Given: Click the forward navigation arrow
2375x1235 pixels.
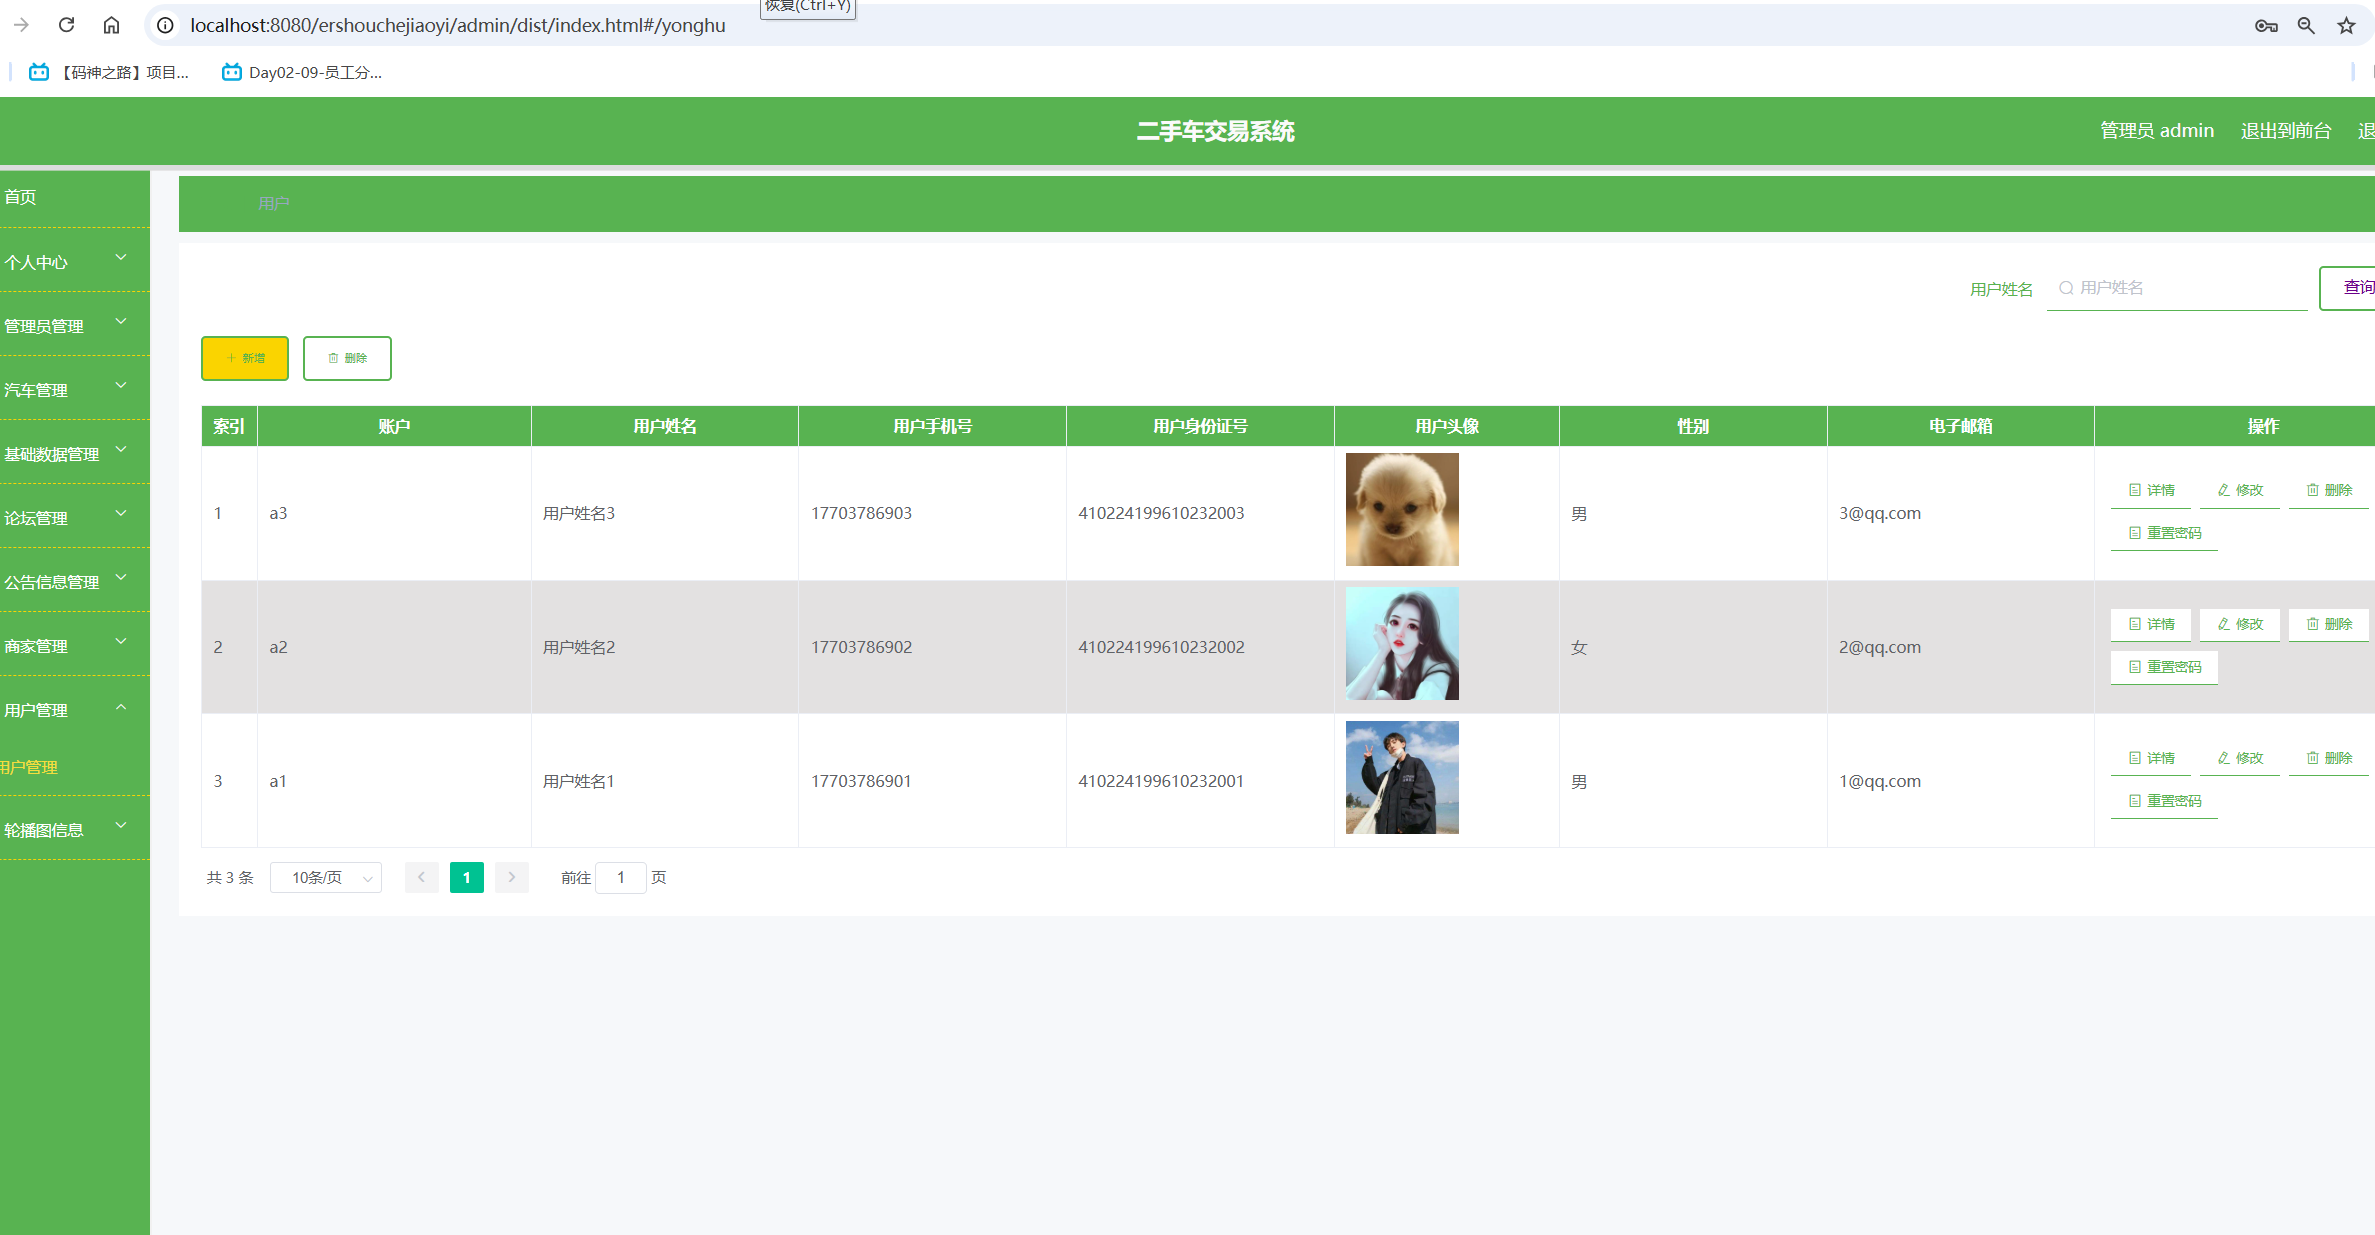Looking at the screenshot, I should (21, 25).
